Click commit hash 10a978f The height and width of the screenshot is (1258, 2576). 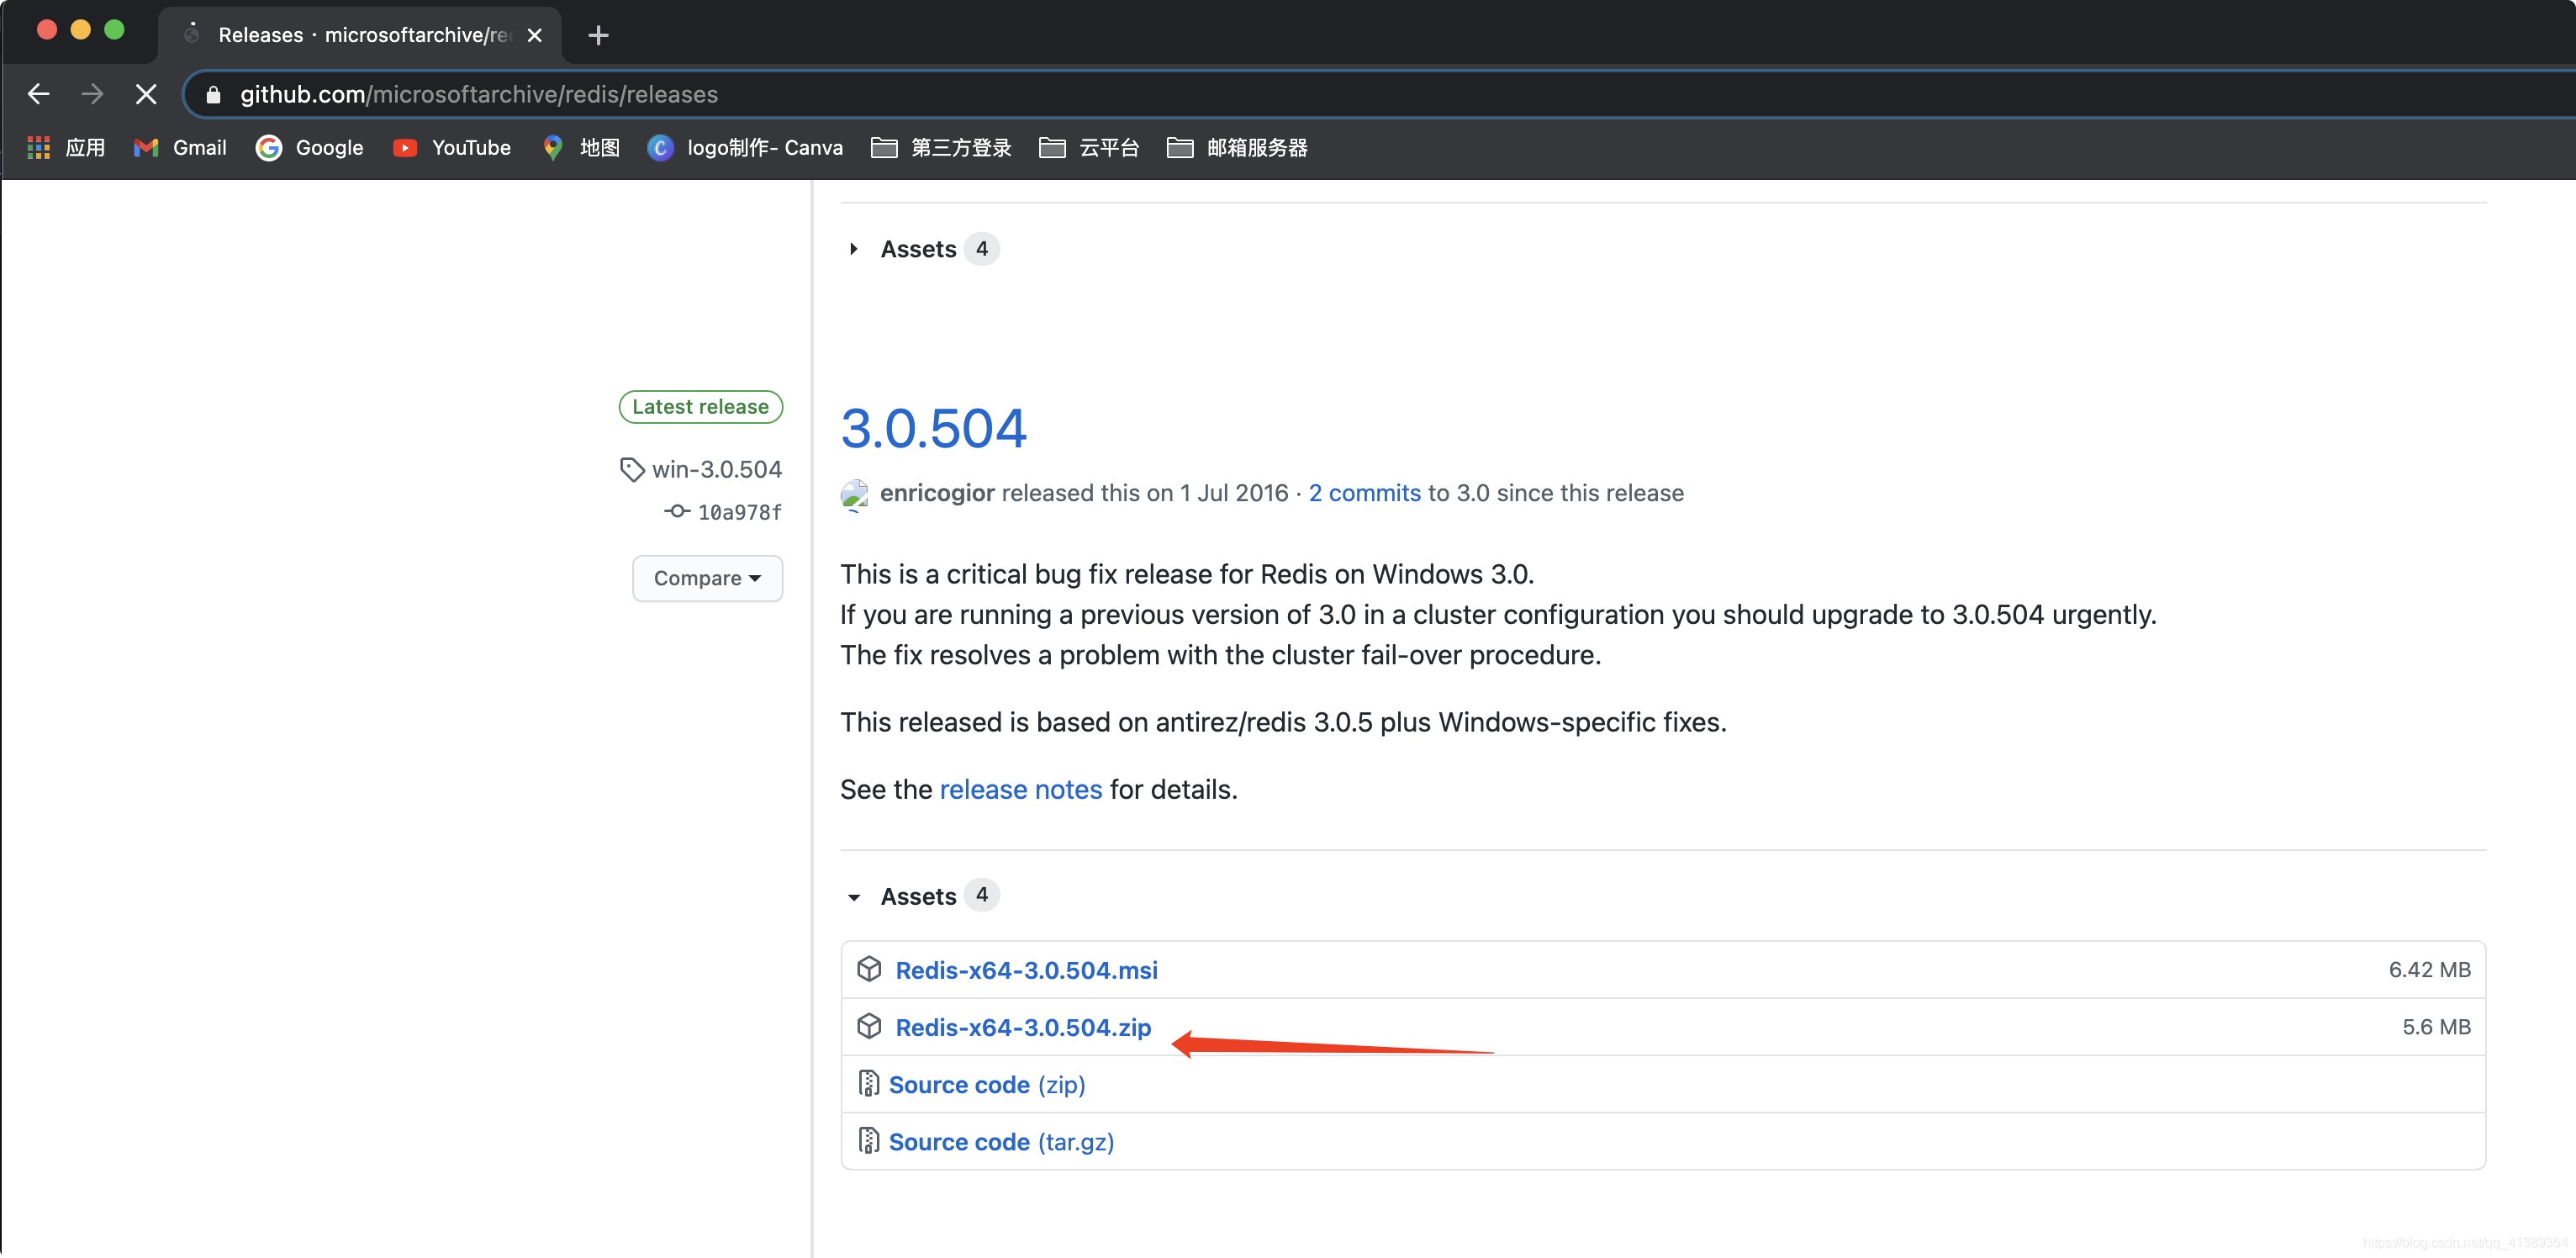tap(738, 512)
